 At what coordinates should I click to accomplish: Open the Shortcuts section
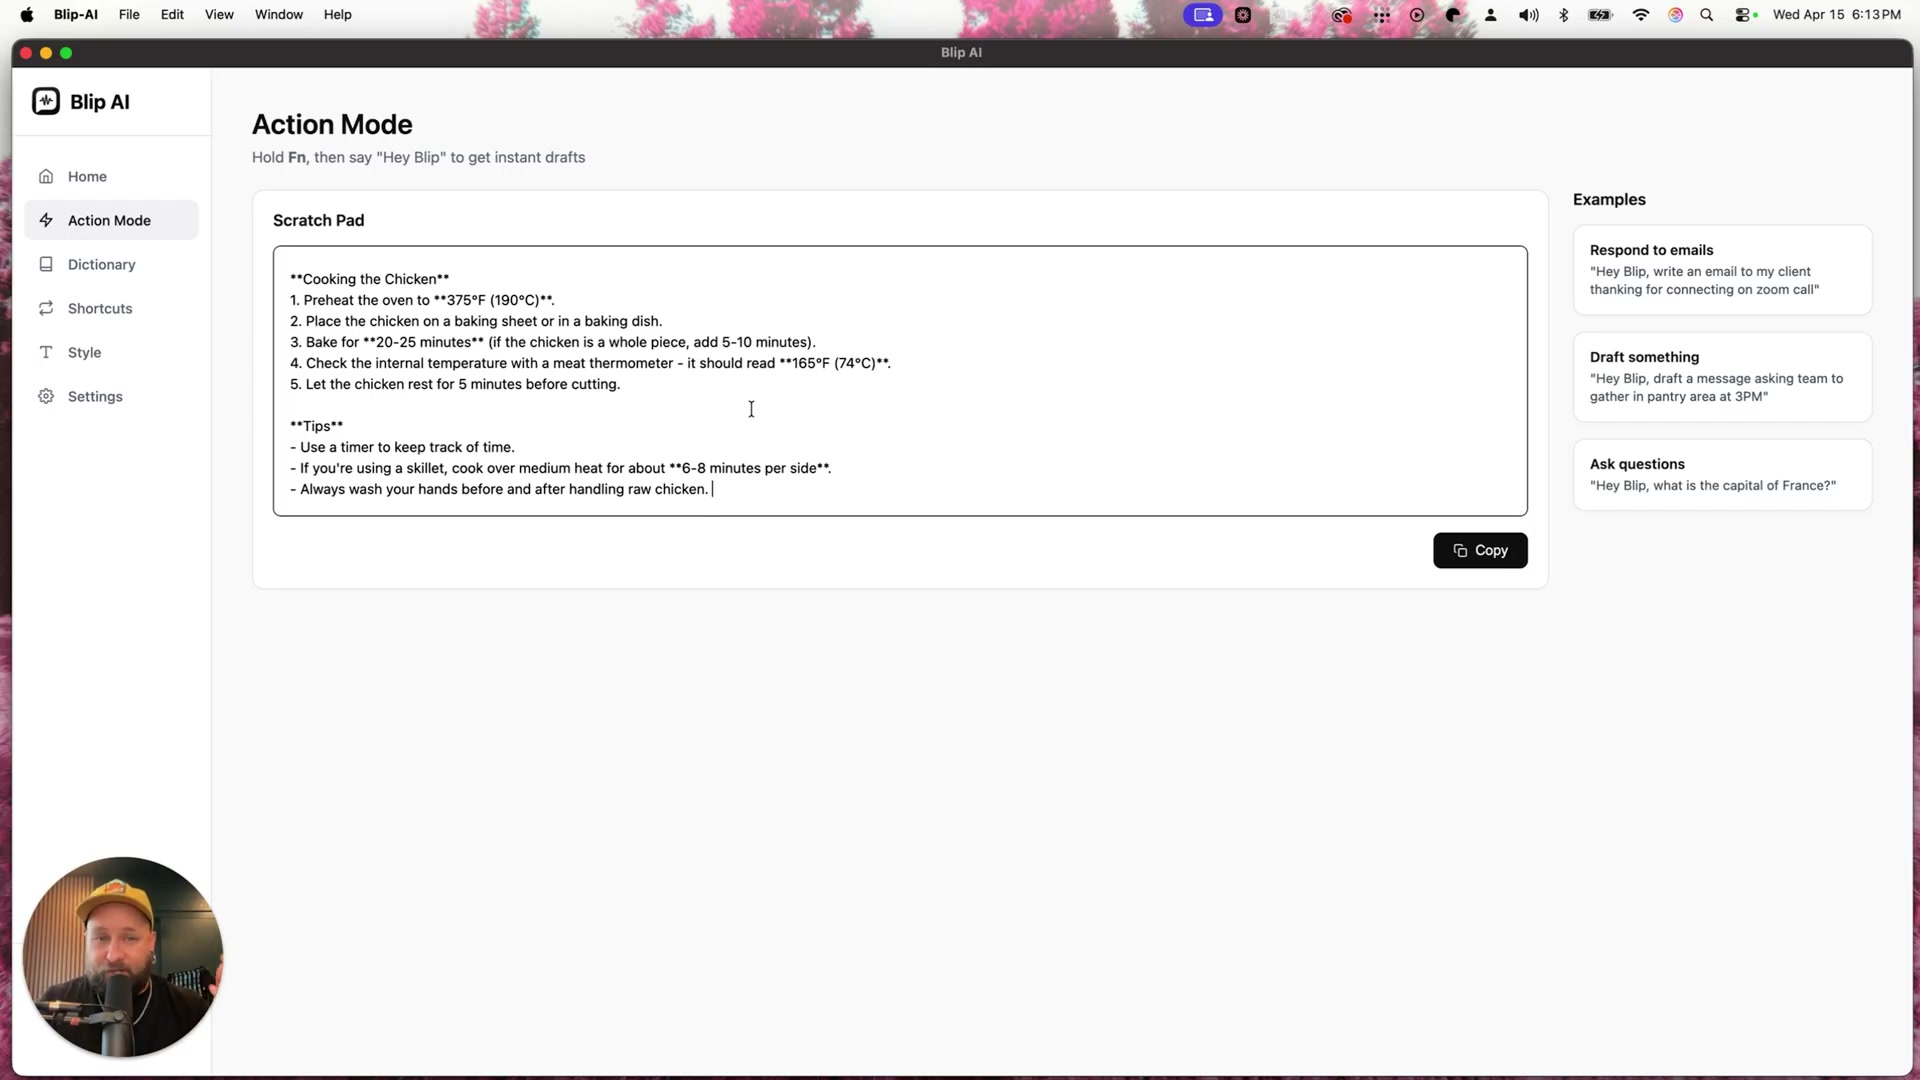pyautogui.click(x=100, y=308)
